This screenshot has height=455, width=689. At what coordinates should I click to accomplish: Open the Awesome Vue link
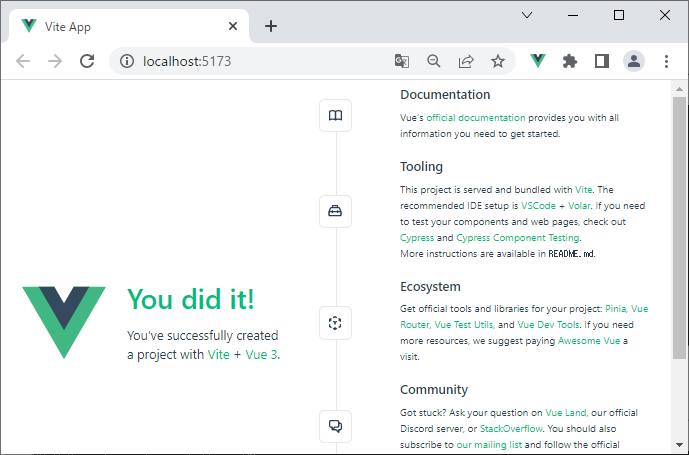589,341
